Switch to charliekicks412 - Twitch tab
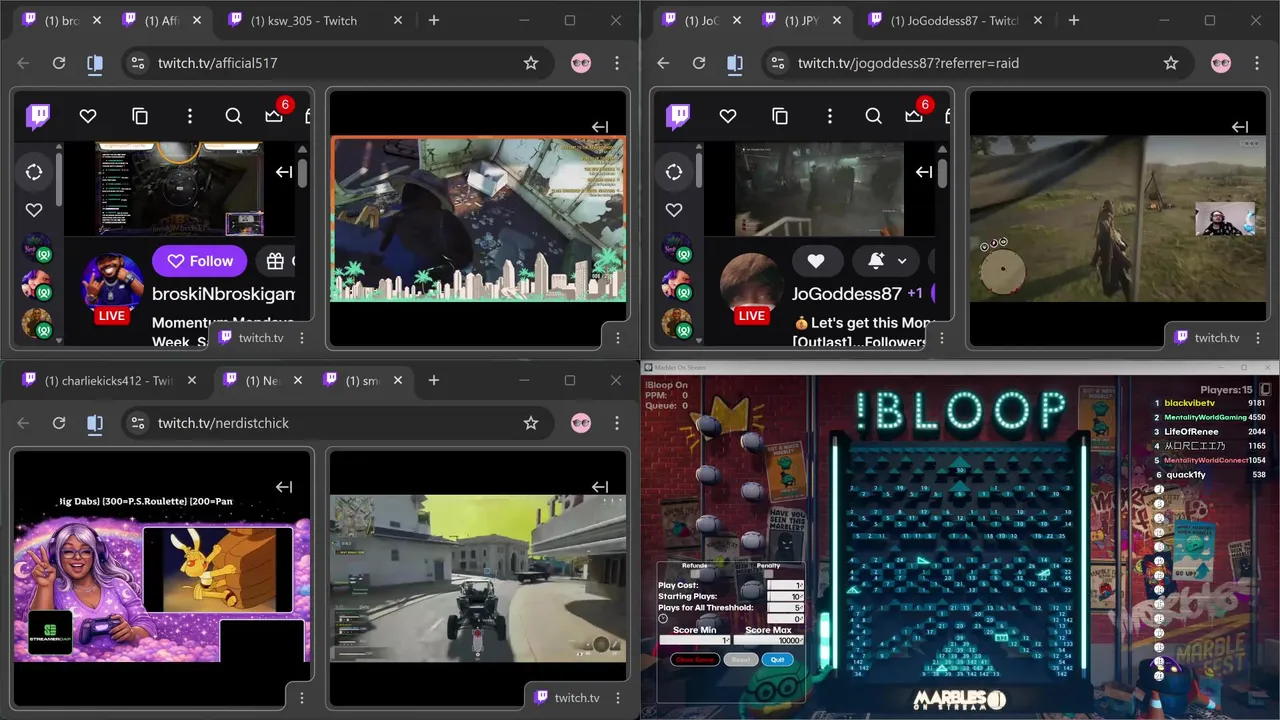1280x720 pixels. [x=110, y=380]
